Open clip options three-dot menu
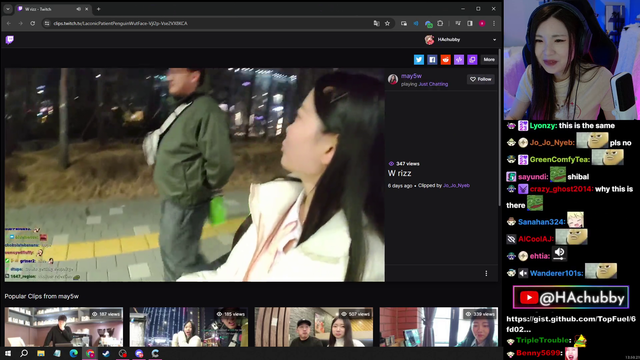The width and height of the screenshot is (640, 360). pyautogui.click(x=486, y=273)
